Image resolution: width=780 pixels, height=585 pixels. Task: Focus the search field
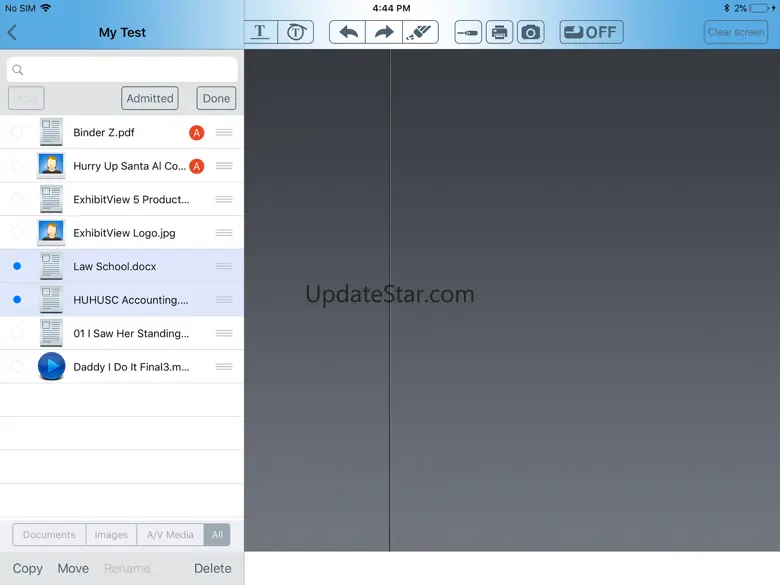coord(122,70)
